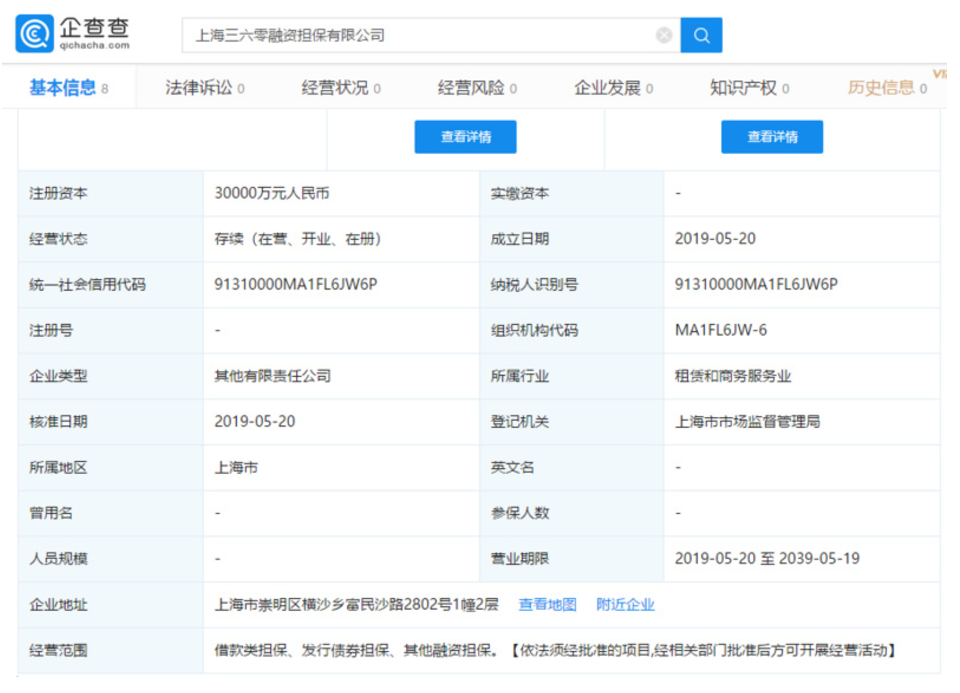Viewport: 960px width, 693px height.
Task: Click the 经营范围 label cell
Action: click(111, 651)
